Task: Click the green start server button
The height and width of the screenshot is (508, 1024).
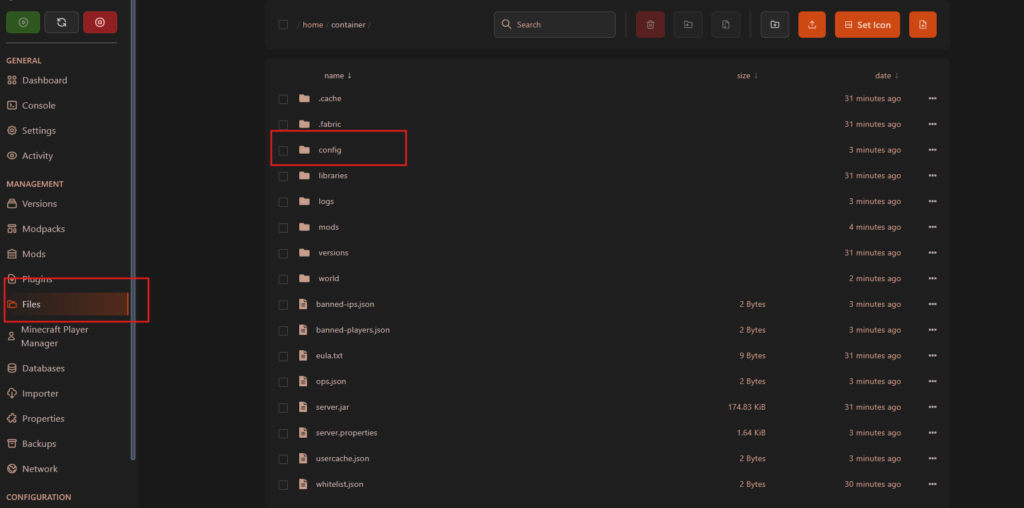Action: click(23, 22)
